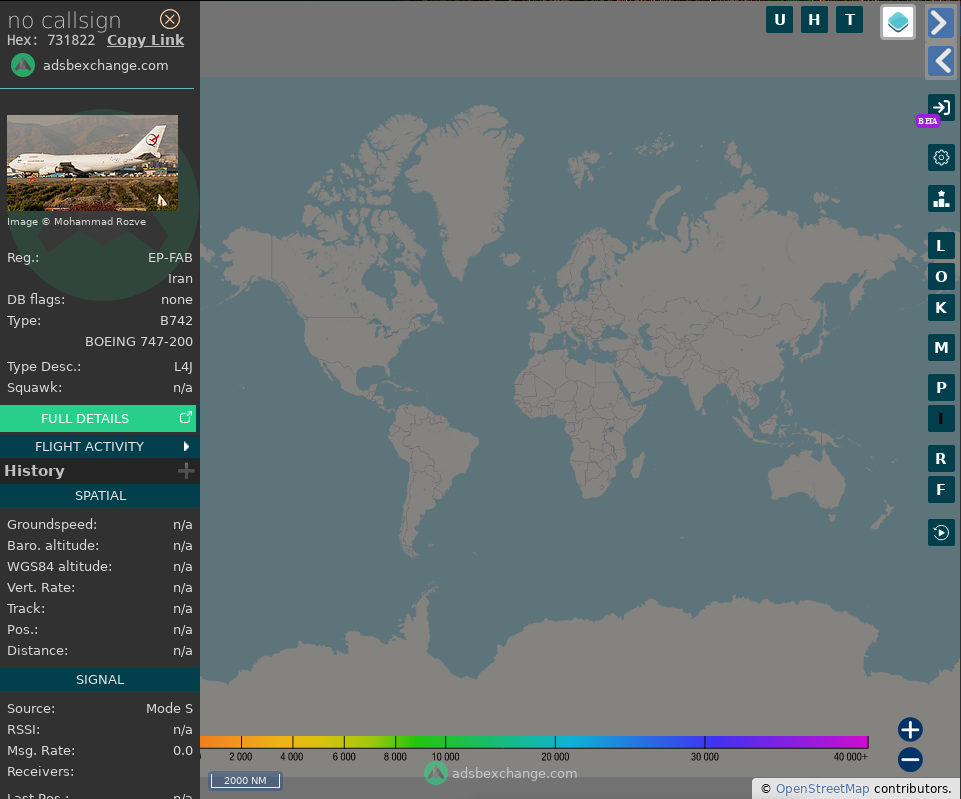Open the leaderboard stats icon
Image resolution: width=961 pixels, height=799 pixels.
(941, 199)
